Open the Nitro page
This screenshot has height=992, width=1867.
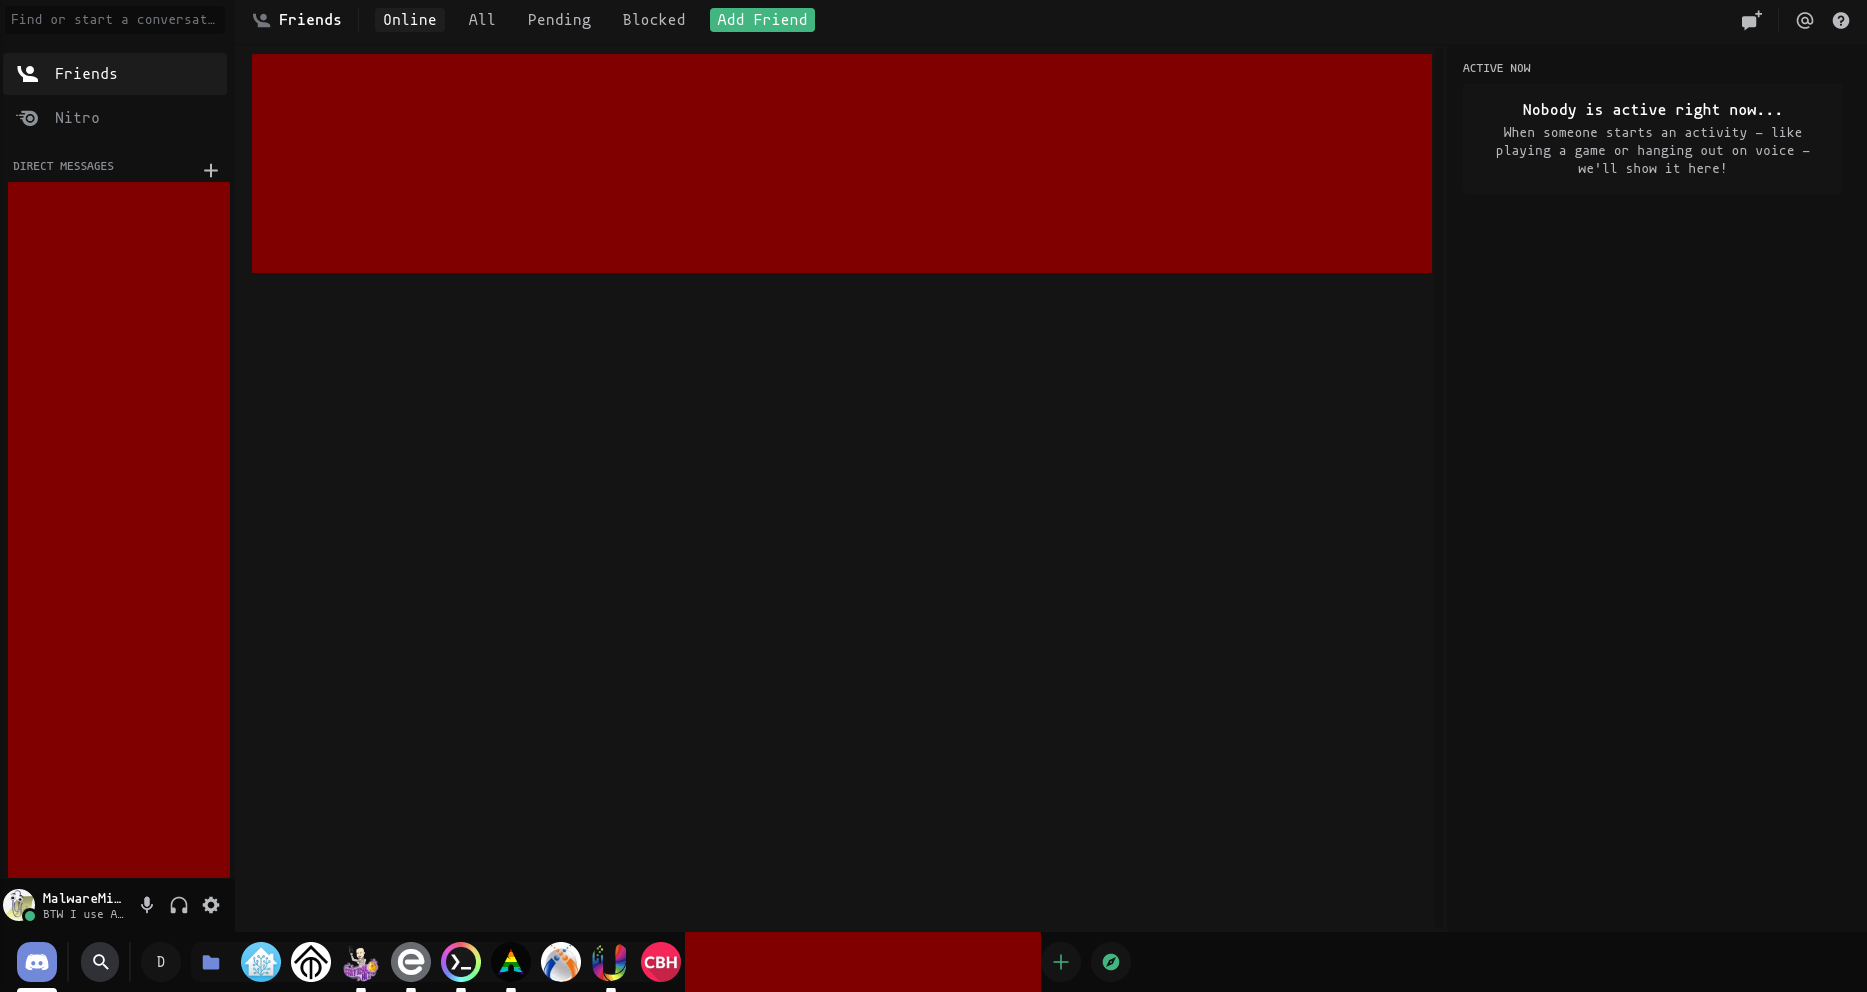click(77, 117)
